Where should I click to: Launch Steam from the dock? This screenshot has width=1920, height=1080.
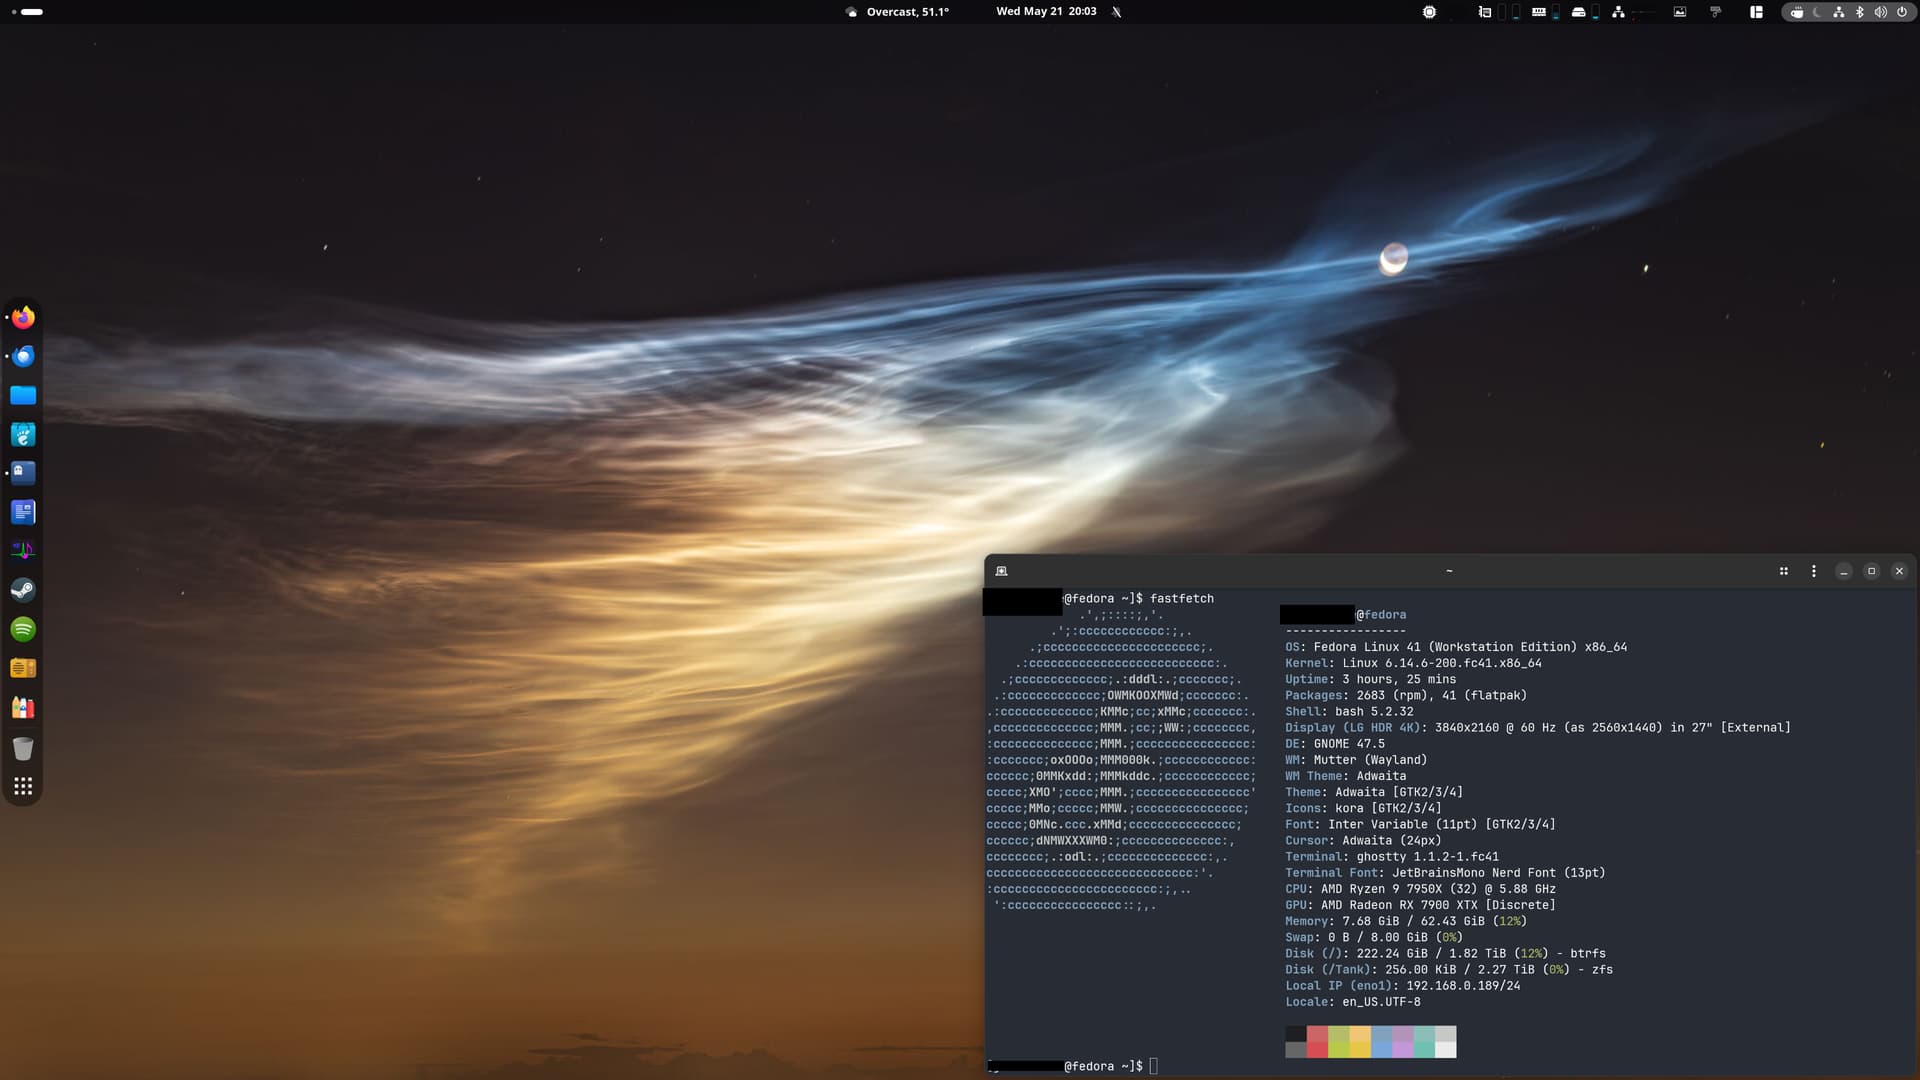[23, 590]
